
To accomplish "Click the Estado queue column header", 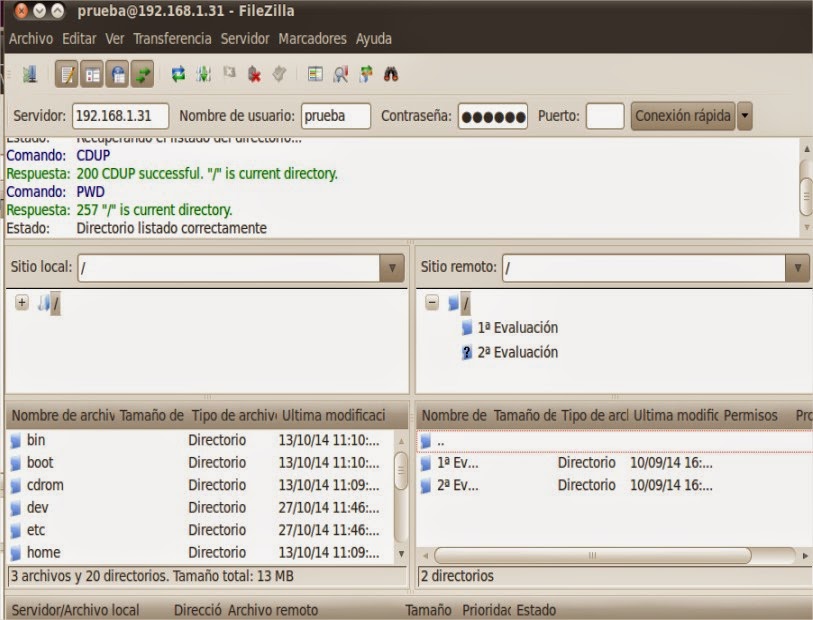I will coord(536,610).
